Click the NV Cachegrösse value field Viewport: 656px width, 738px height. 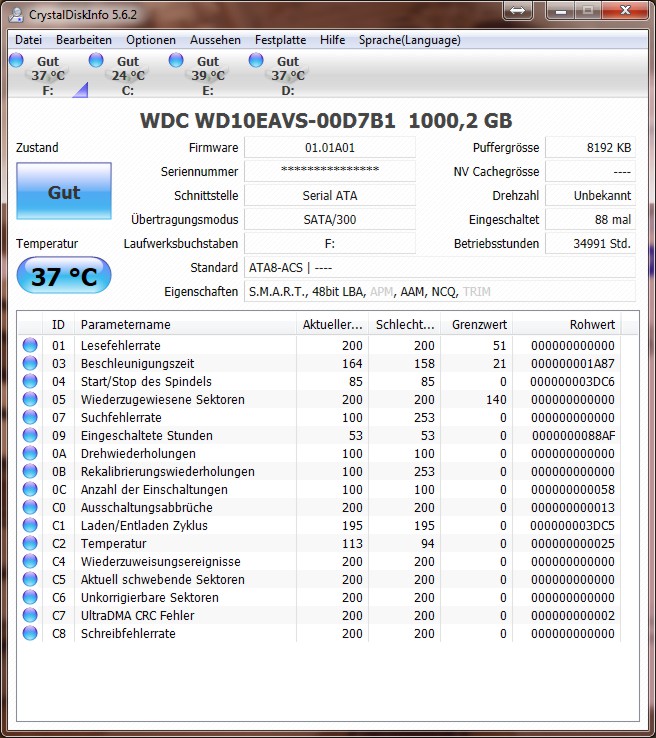pos(590,171)
